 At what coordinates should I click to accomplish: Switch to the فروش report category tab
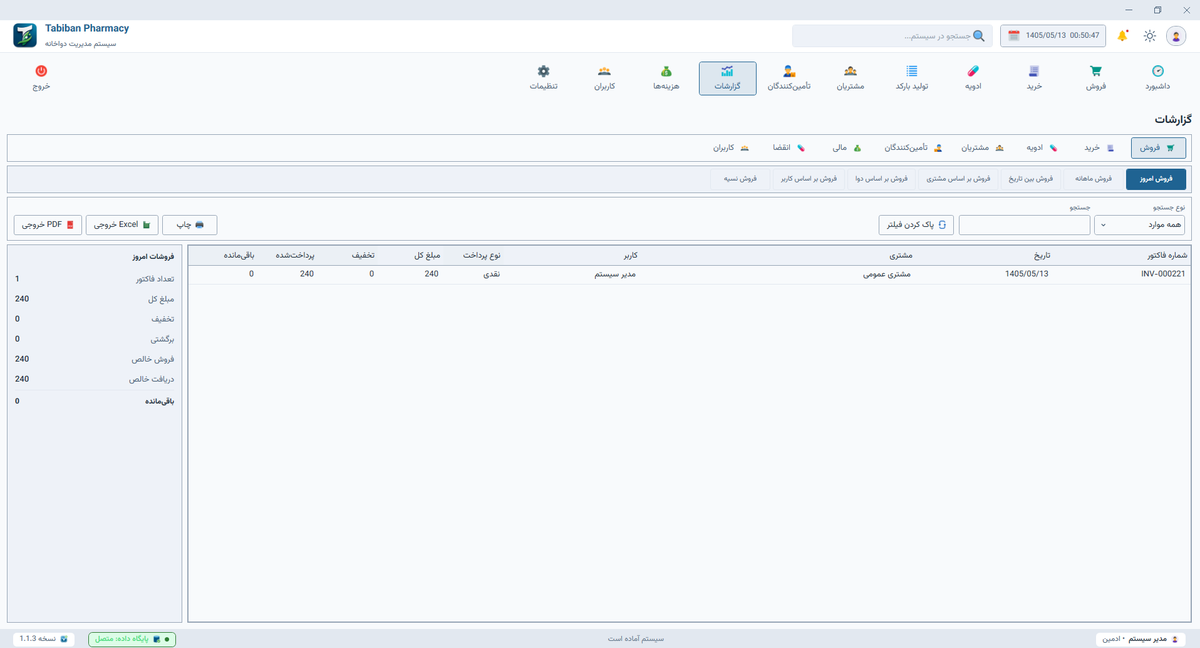point(1158,148)
